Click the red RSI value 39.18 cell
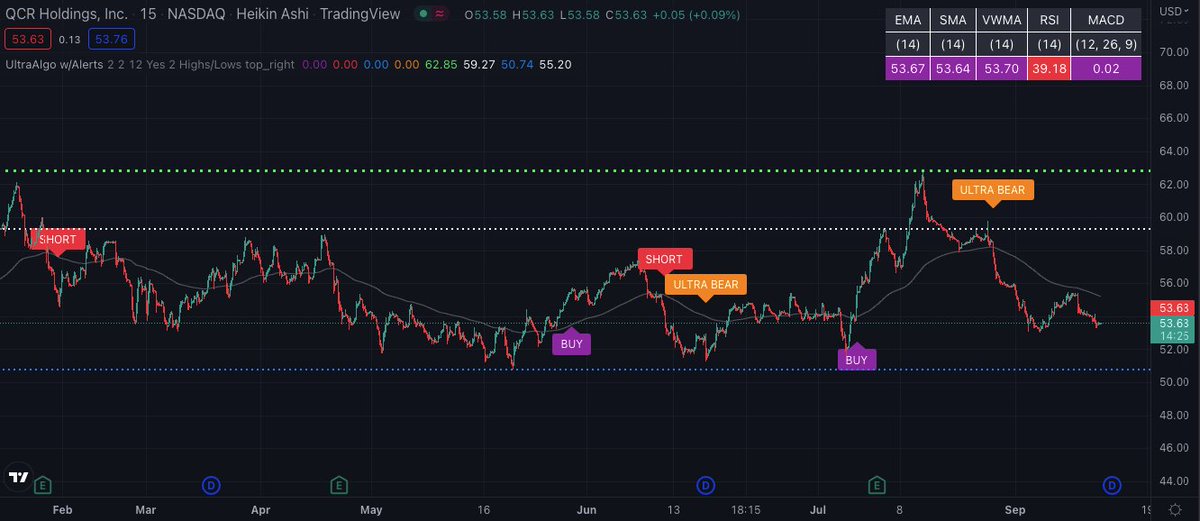This screenshot has height=521, width=1200. [1050, 69]
